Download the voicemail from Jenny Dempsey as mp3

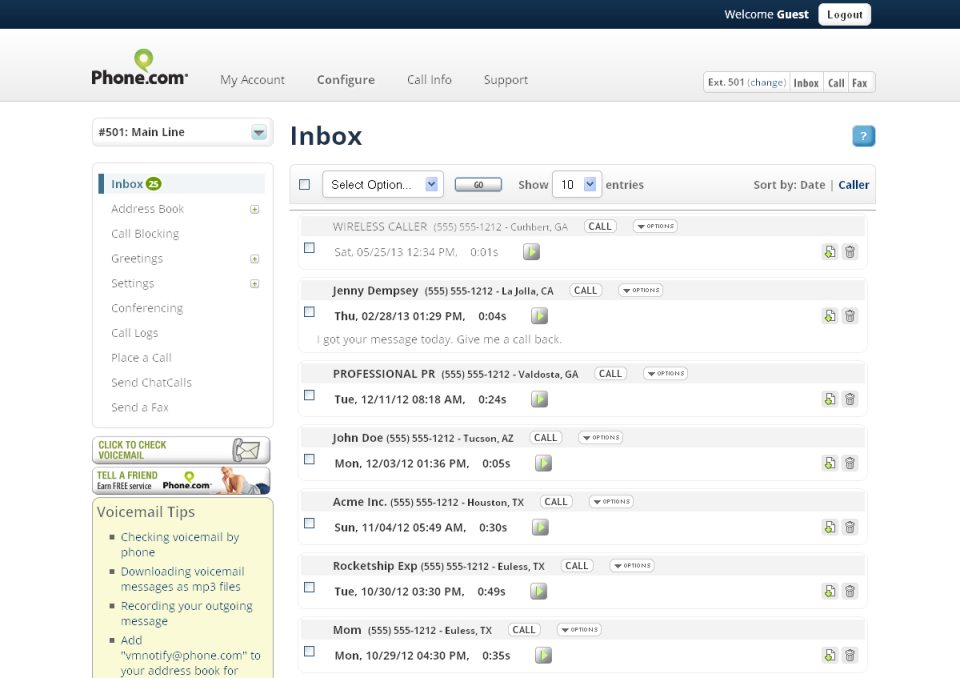[x=829, y=315]
